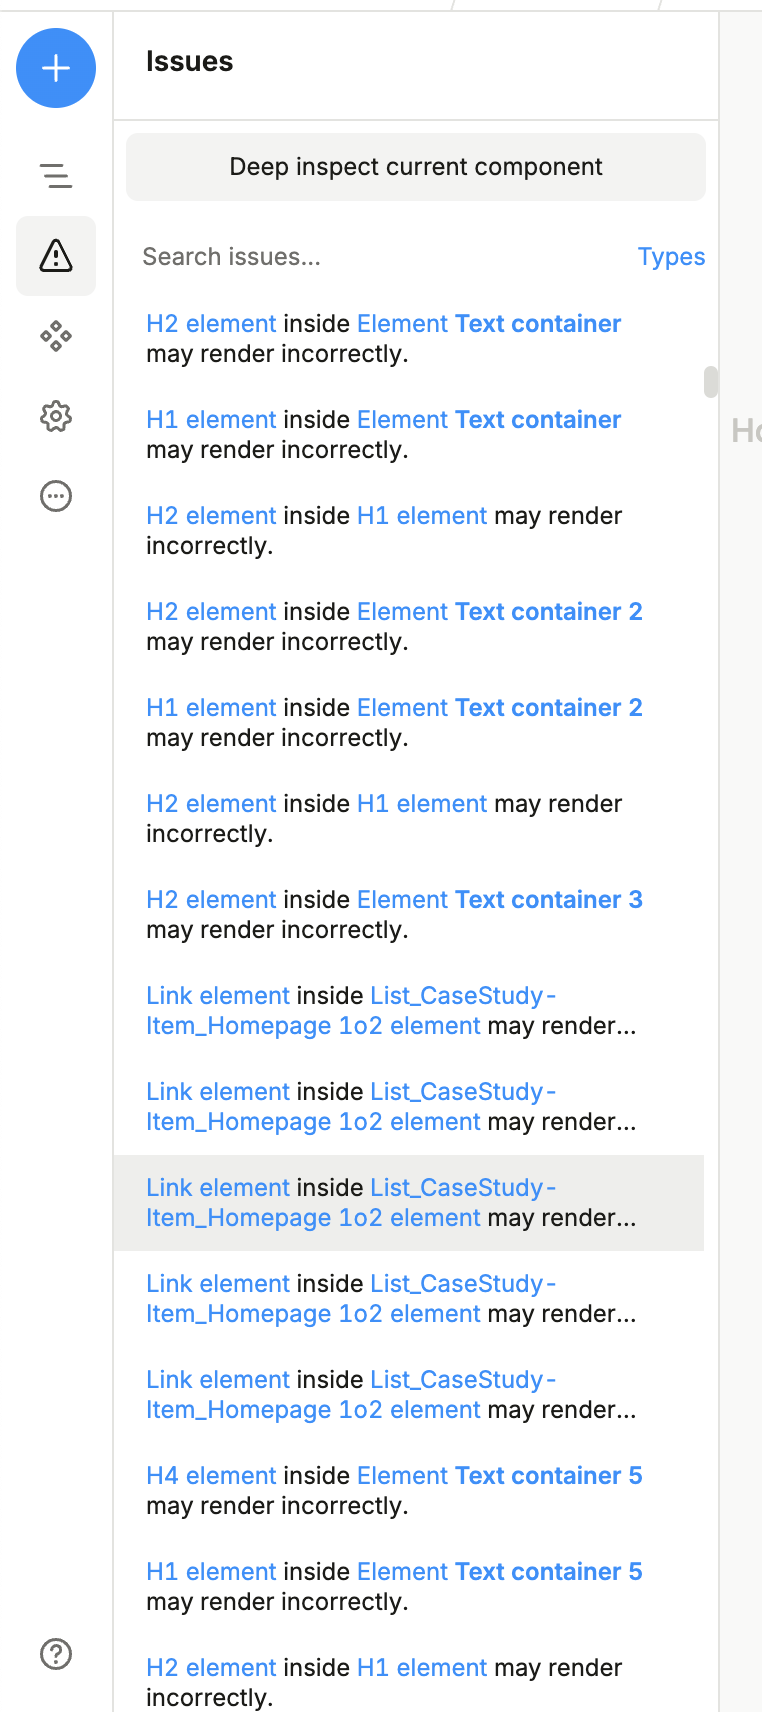Click the more options ellipsis circle icon
This screenshot has width=762, height=1712.
[x=56, y=496]
